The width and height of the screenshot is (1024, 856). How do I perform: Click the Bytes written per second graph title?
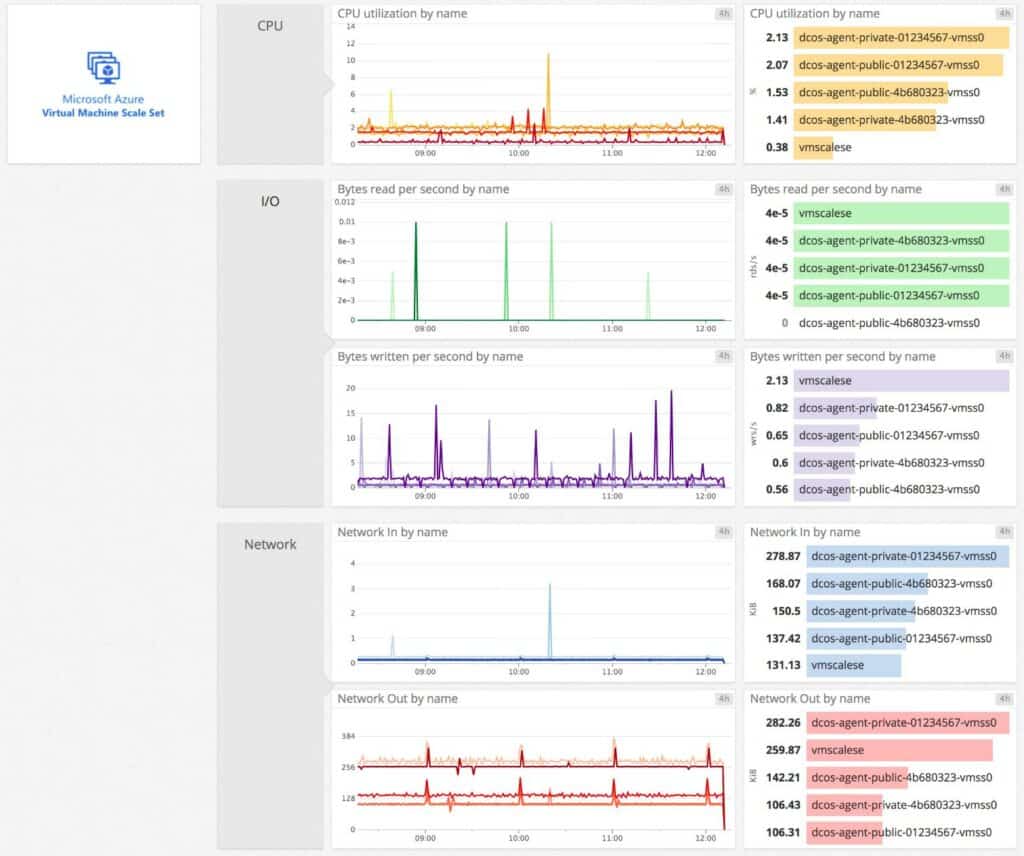pos(430,357)
